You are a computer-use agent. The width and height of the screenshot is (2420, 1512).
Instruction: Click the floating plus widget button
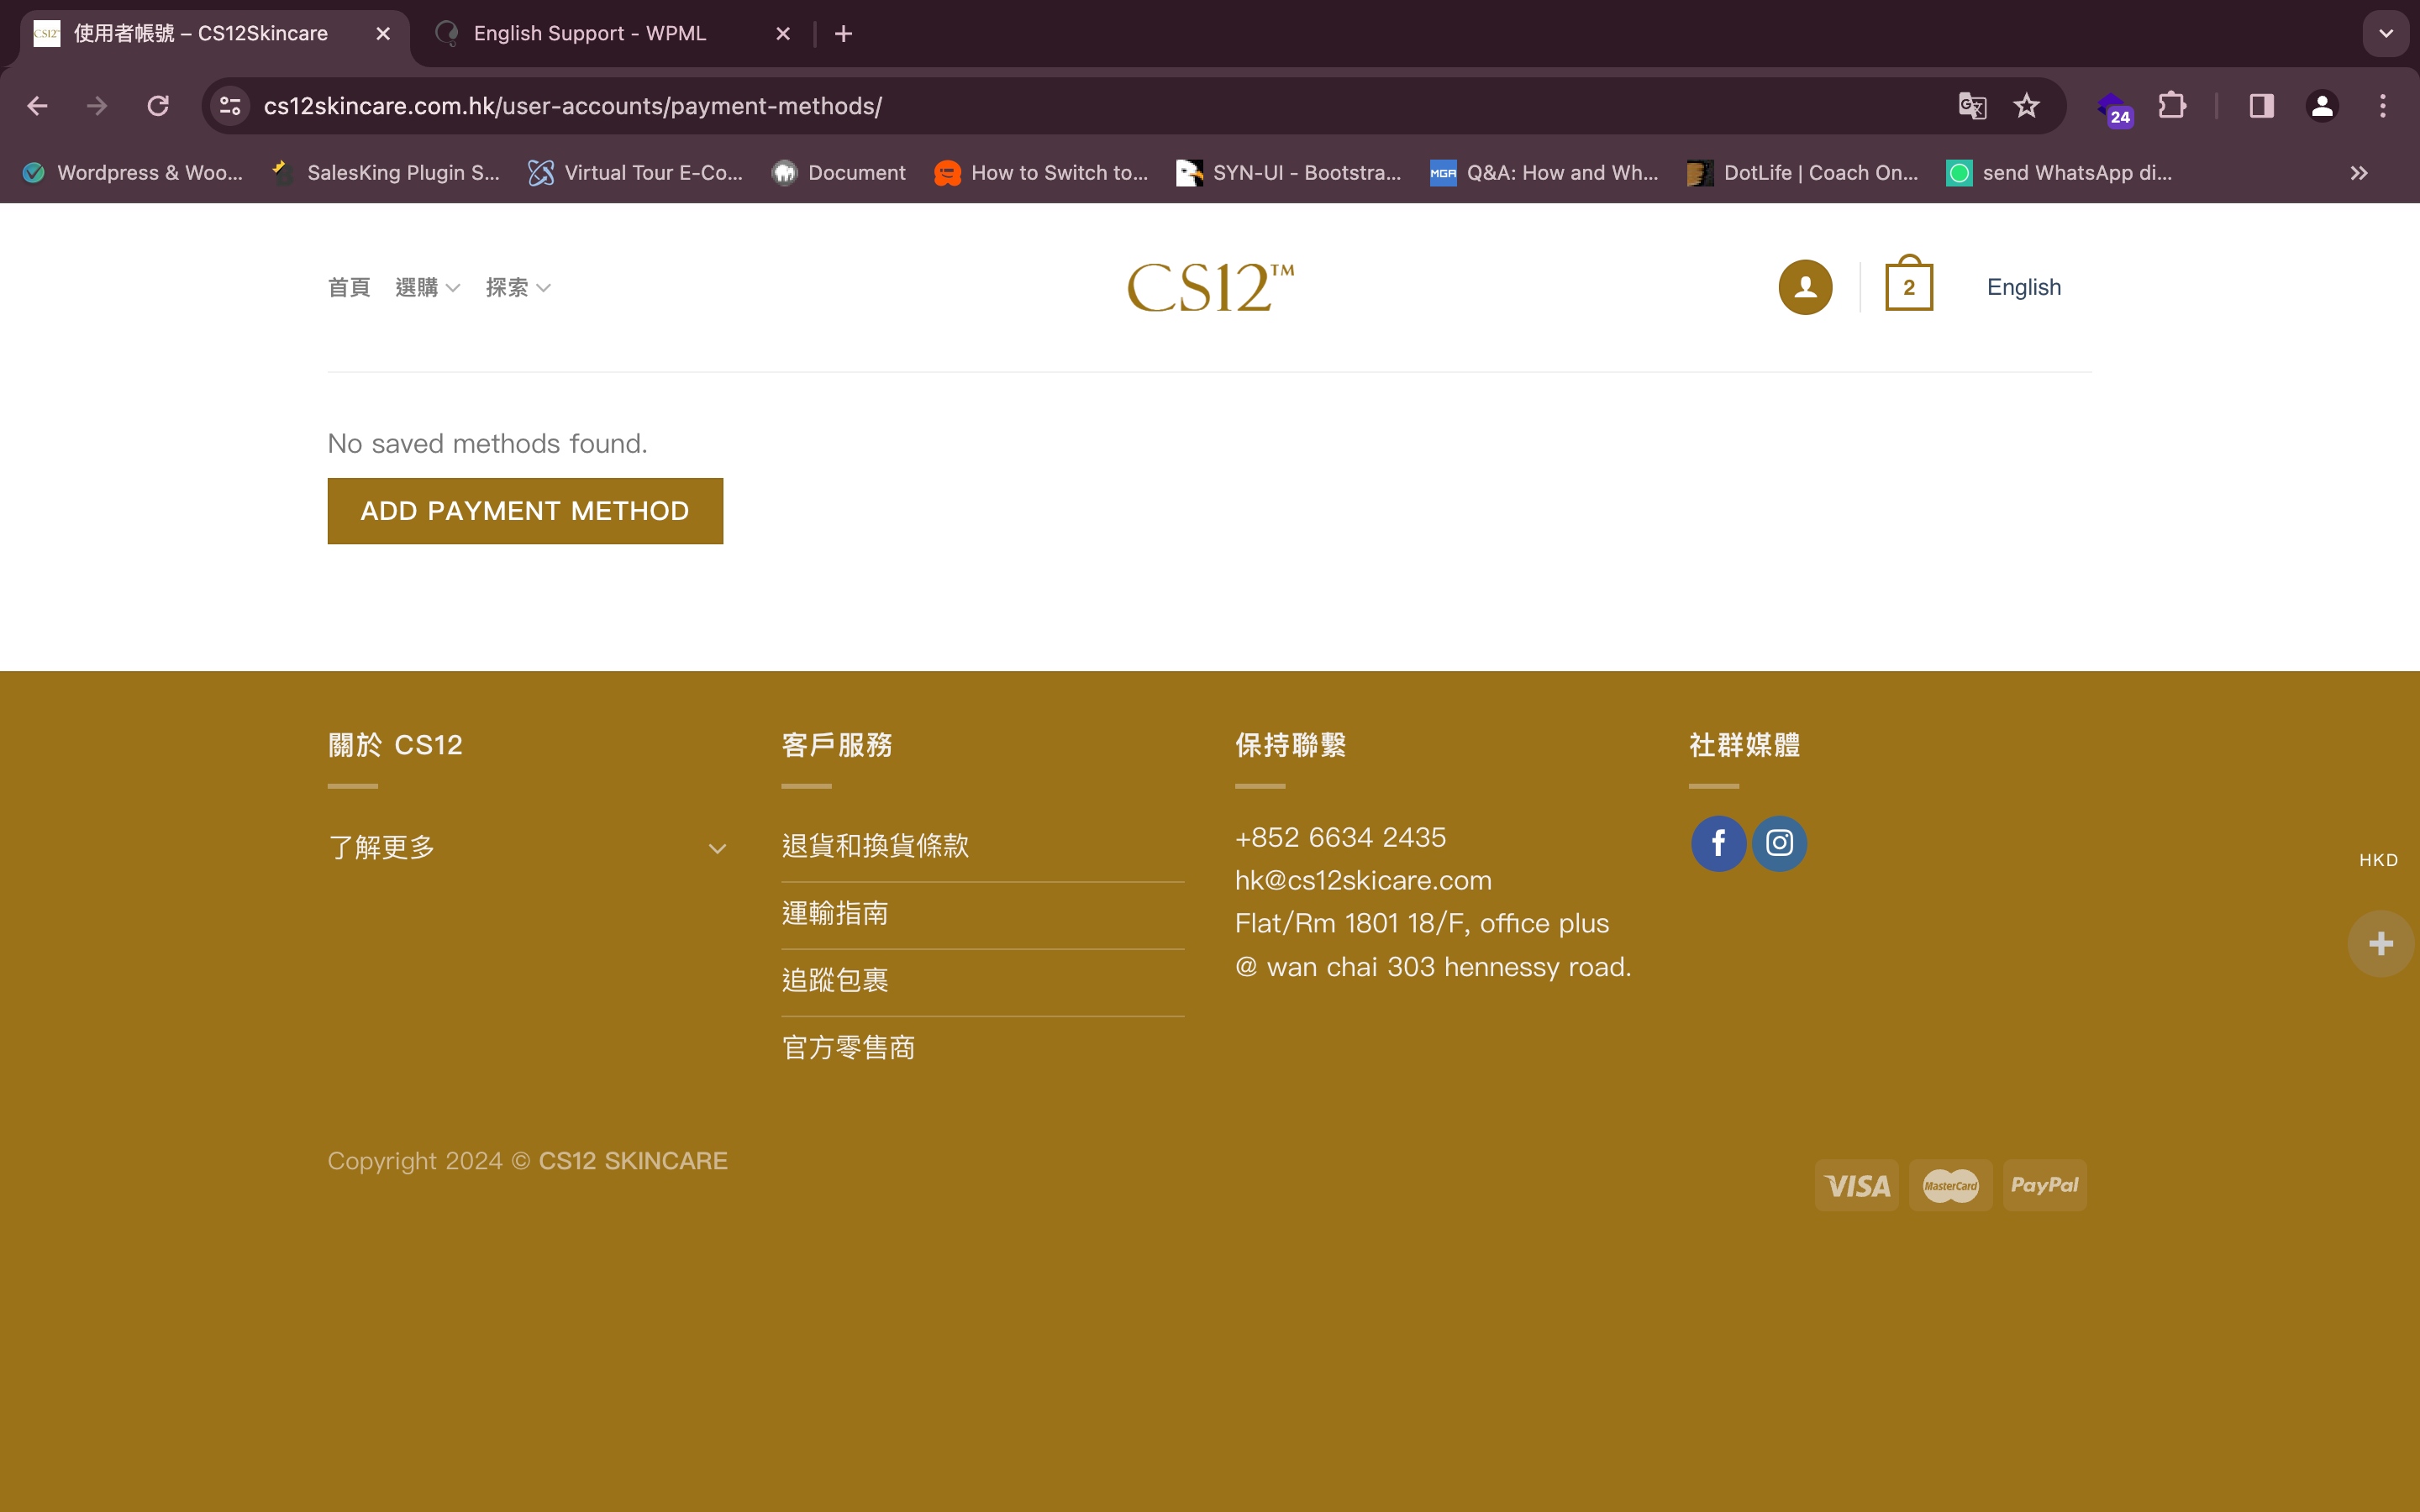coord(2381,943)
